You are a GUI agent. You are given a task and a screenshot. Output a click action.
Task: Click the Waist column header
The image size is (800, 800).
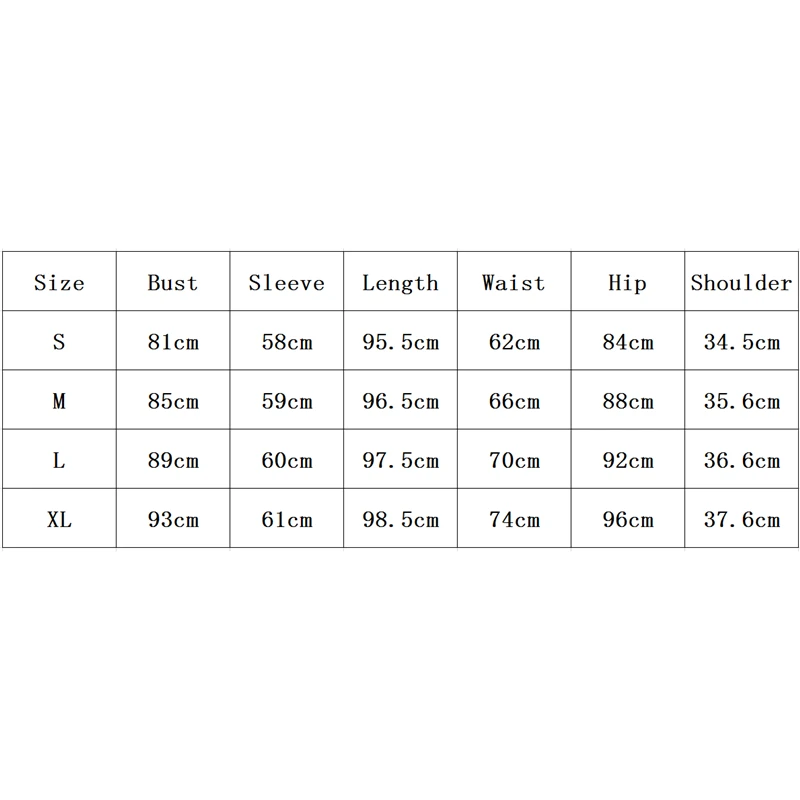[x=514, y=283]
